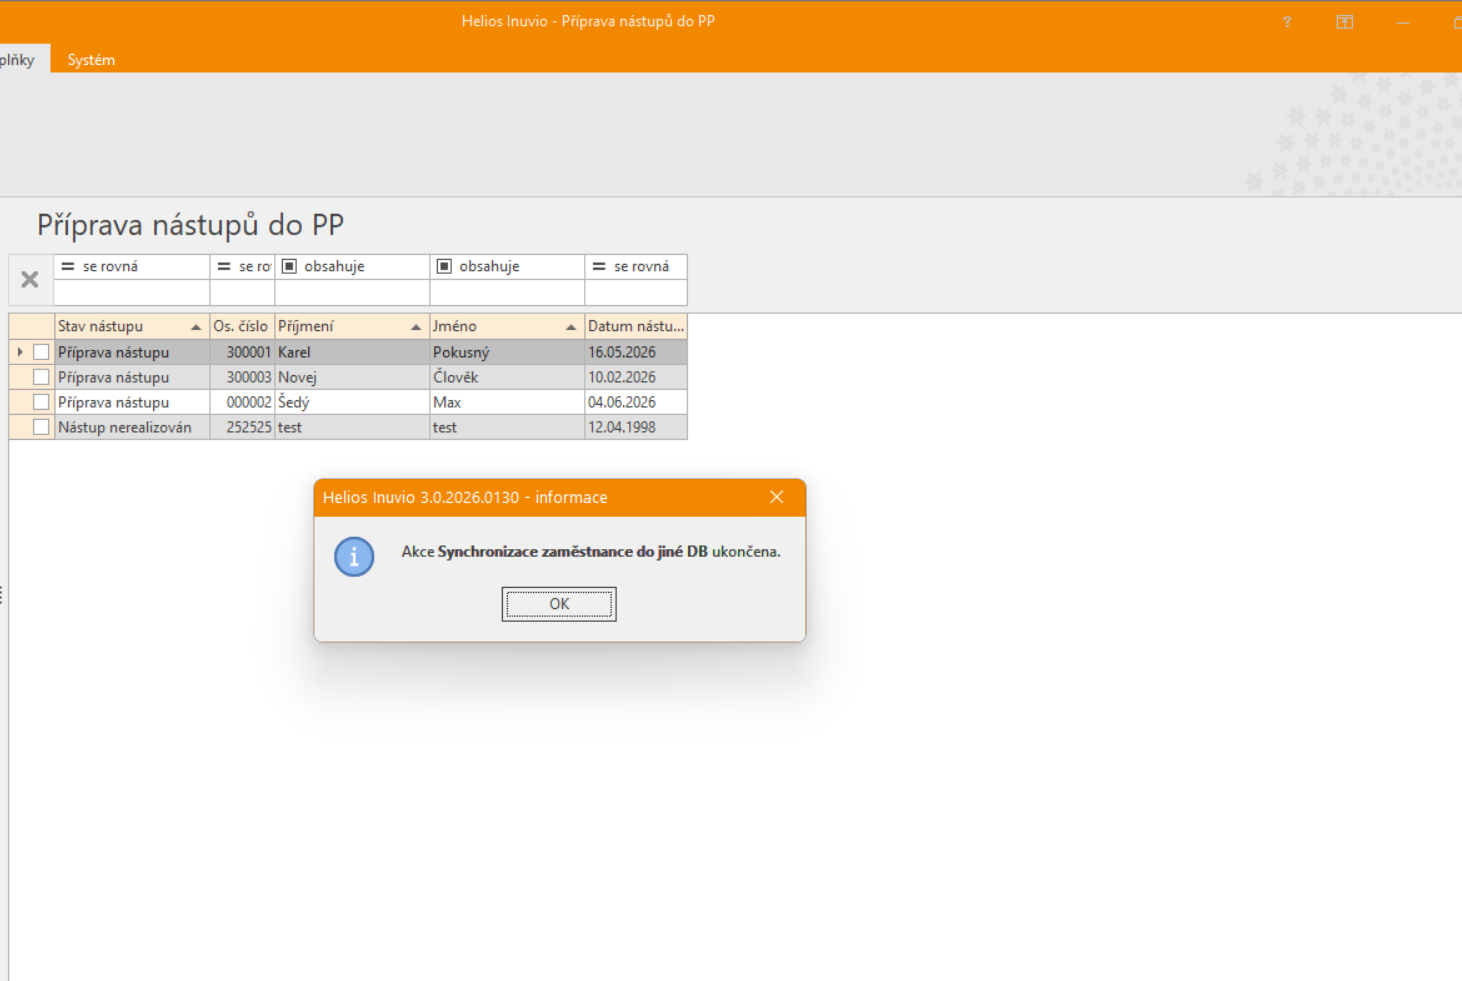Click the row indicator arrow beside Karel
The width and height of the screenshot is (1462, 981).
tap(20, 352)
